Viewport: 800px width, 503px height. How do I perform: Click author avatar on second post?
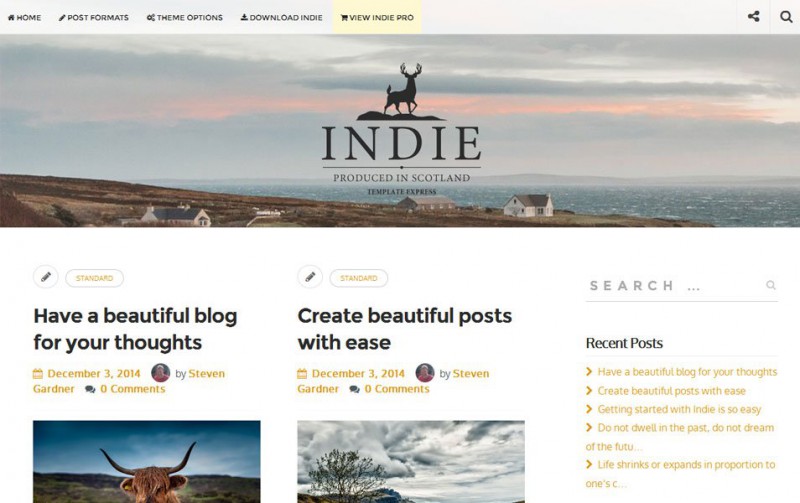tap(424, 373)
